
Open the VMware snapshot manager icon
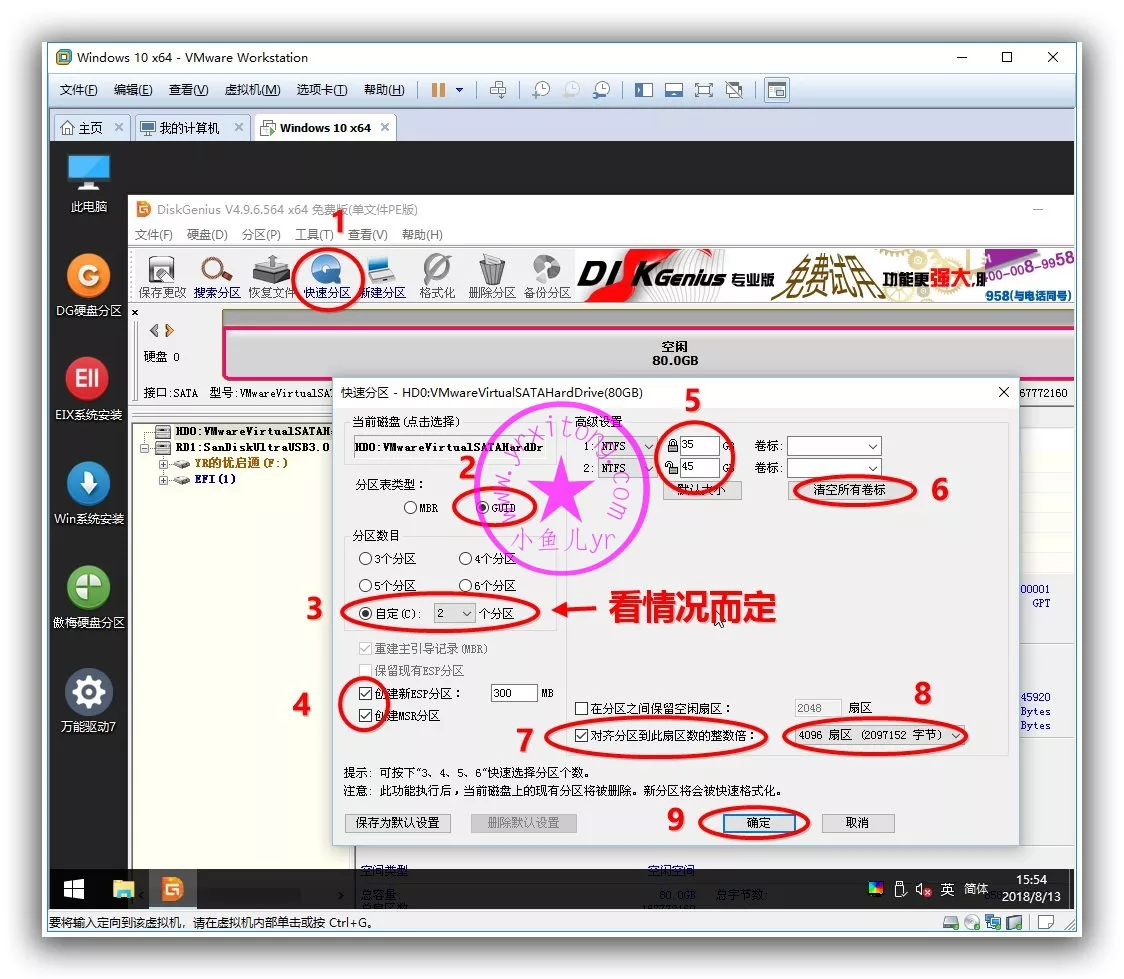pos(601,90)
